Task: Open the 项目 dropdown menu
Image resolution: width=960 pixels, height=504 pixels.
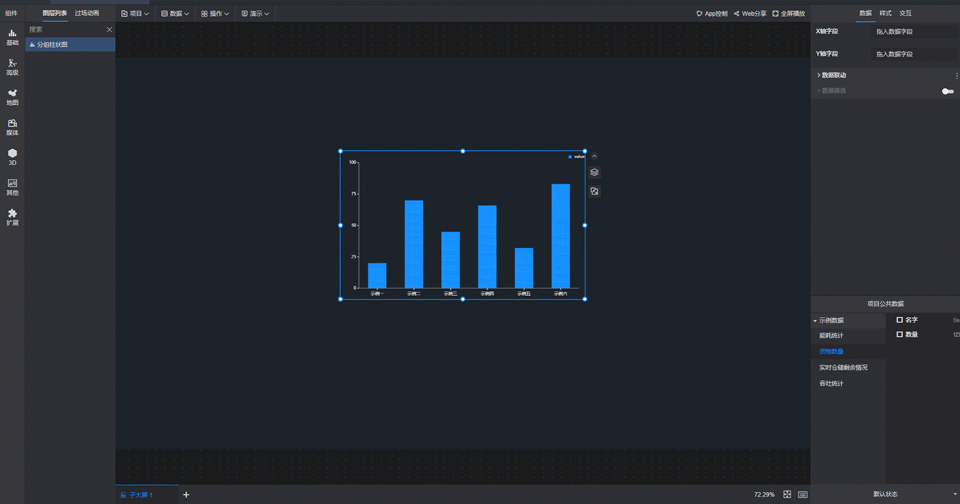Action: coord(135,13)
